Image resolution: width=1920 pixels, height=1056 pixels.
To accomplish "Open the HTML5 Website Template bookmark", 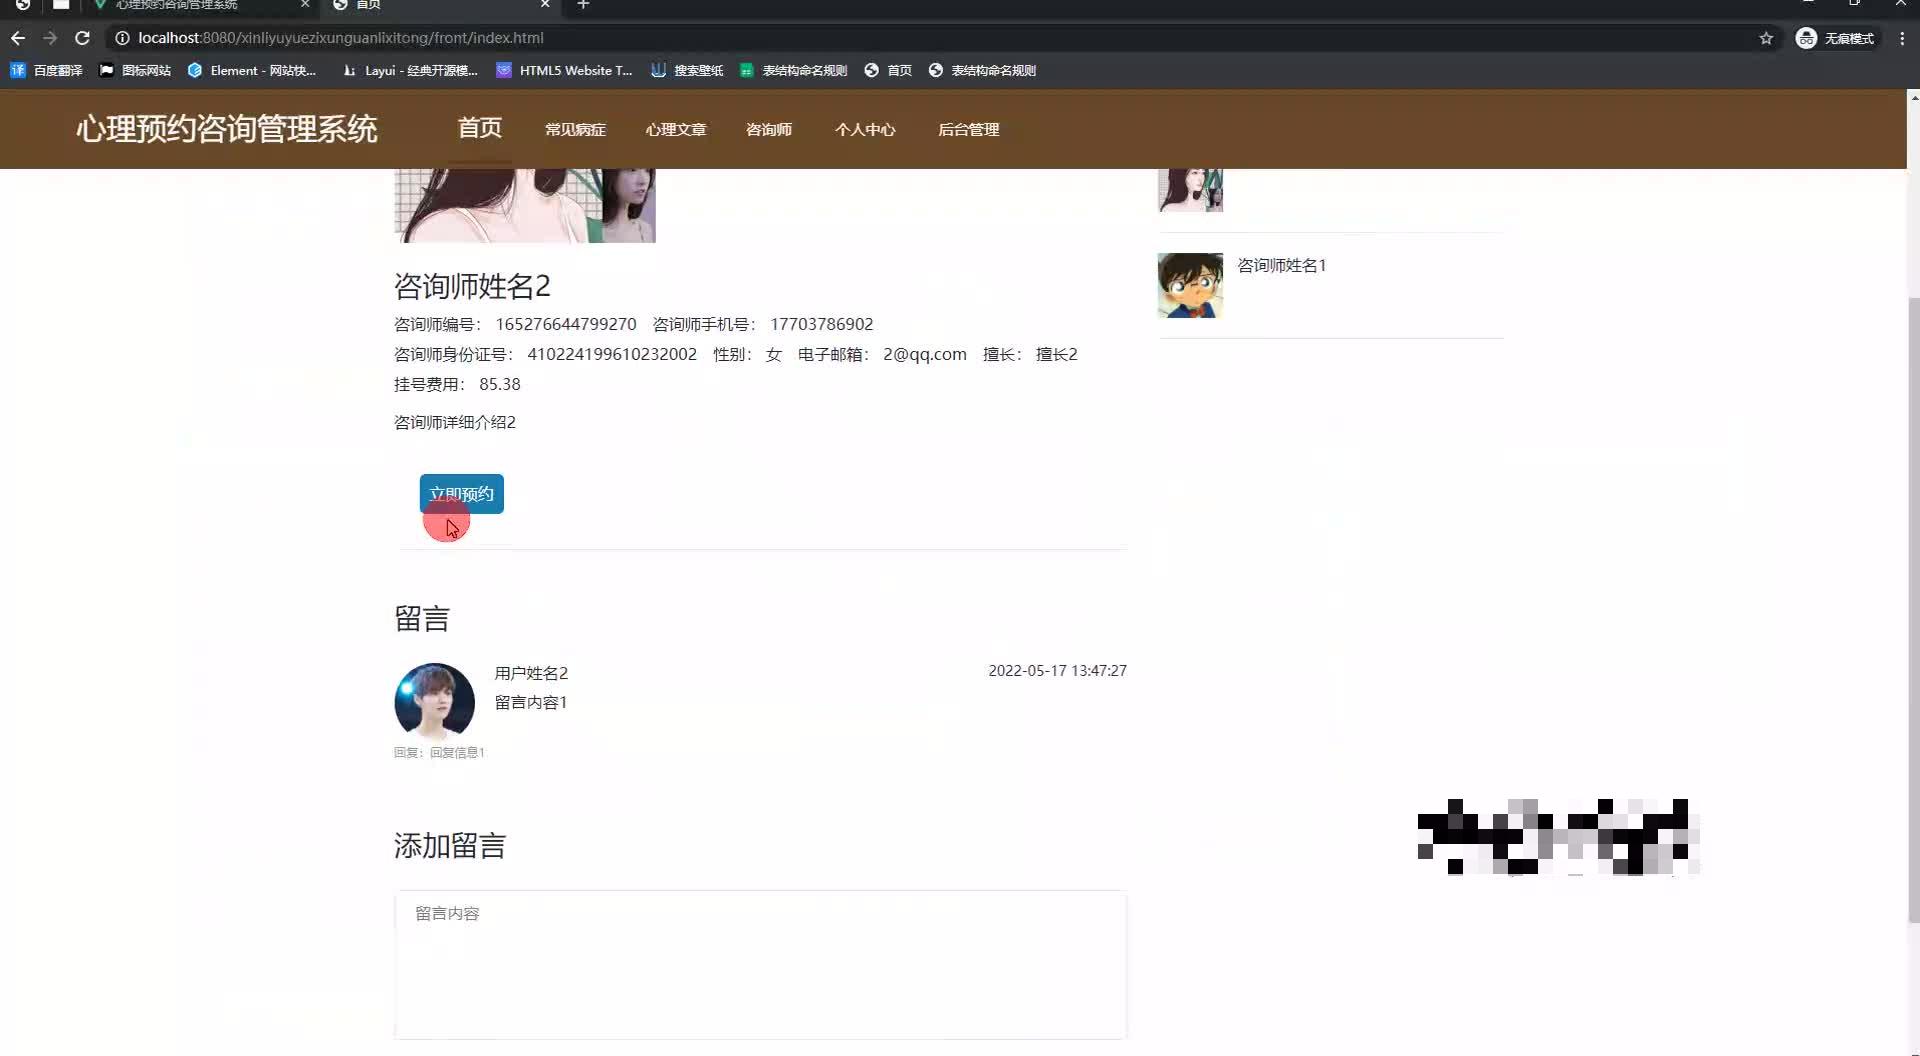I will (564, 70).
